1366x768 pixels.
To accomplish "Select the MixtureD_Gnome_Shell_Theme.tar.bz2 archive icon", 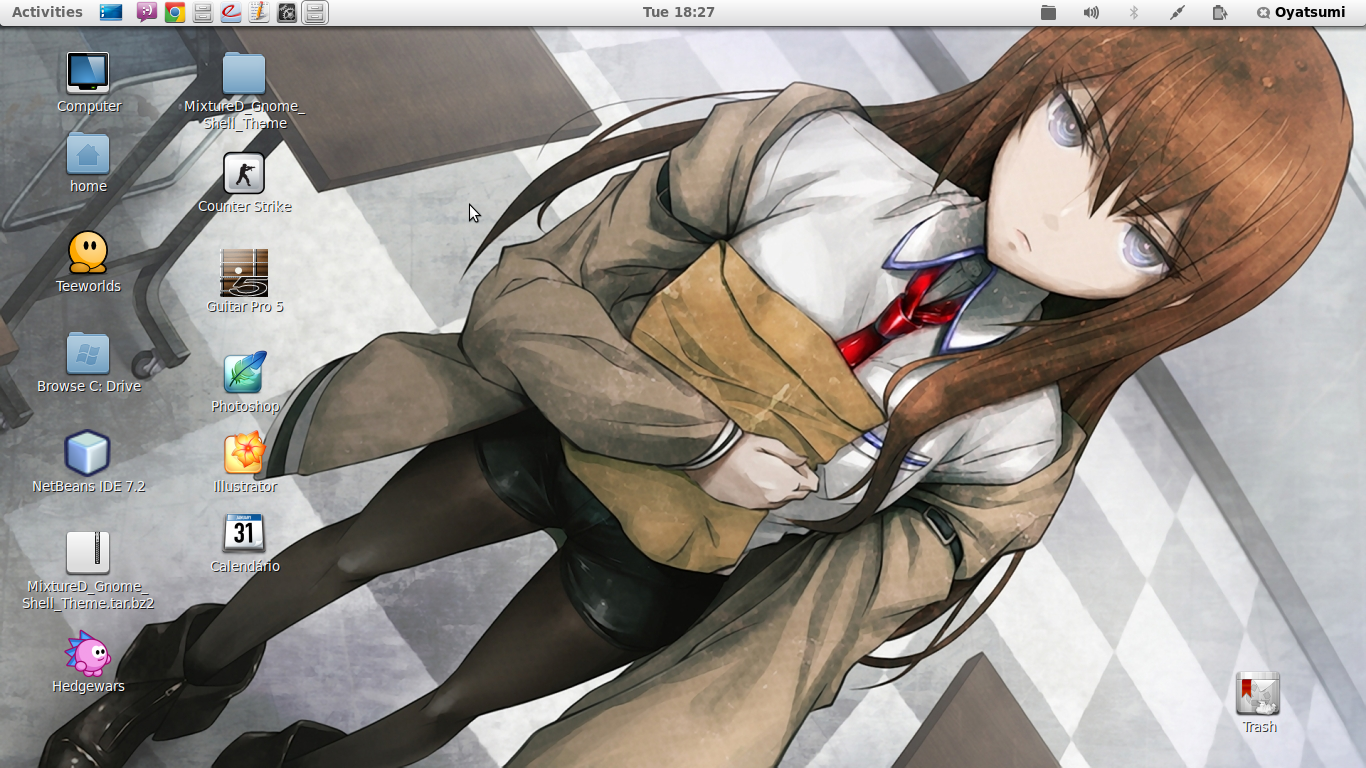I will pyautogui.click(x=88, y=552).
